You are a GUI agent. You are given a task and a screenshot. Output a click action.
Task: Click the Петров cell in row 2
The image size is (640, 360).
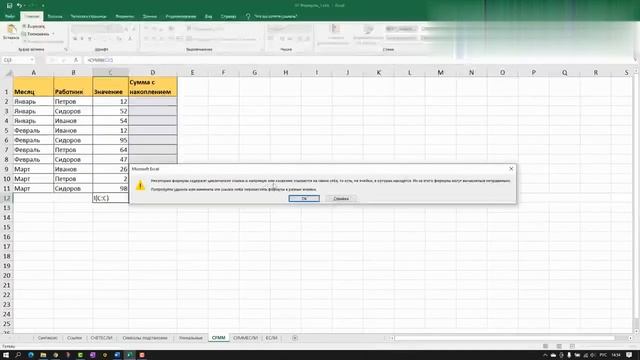tap(73, 101)
